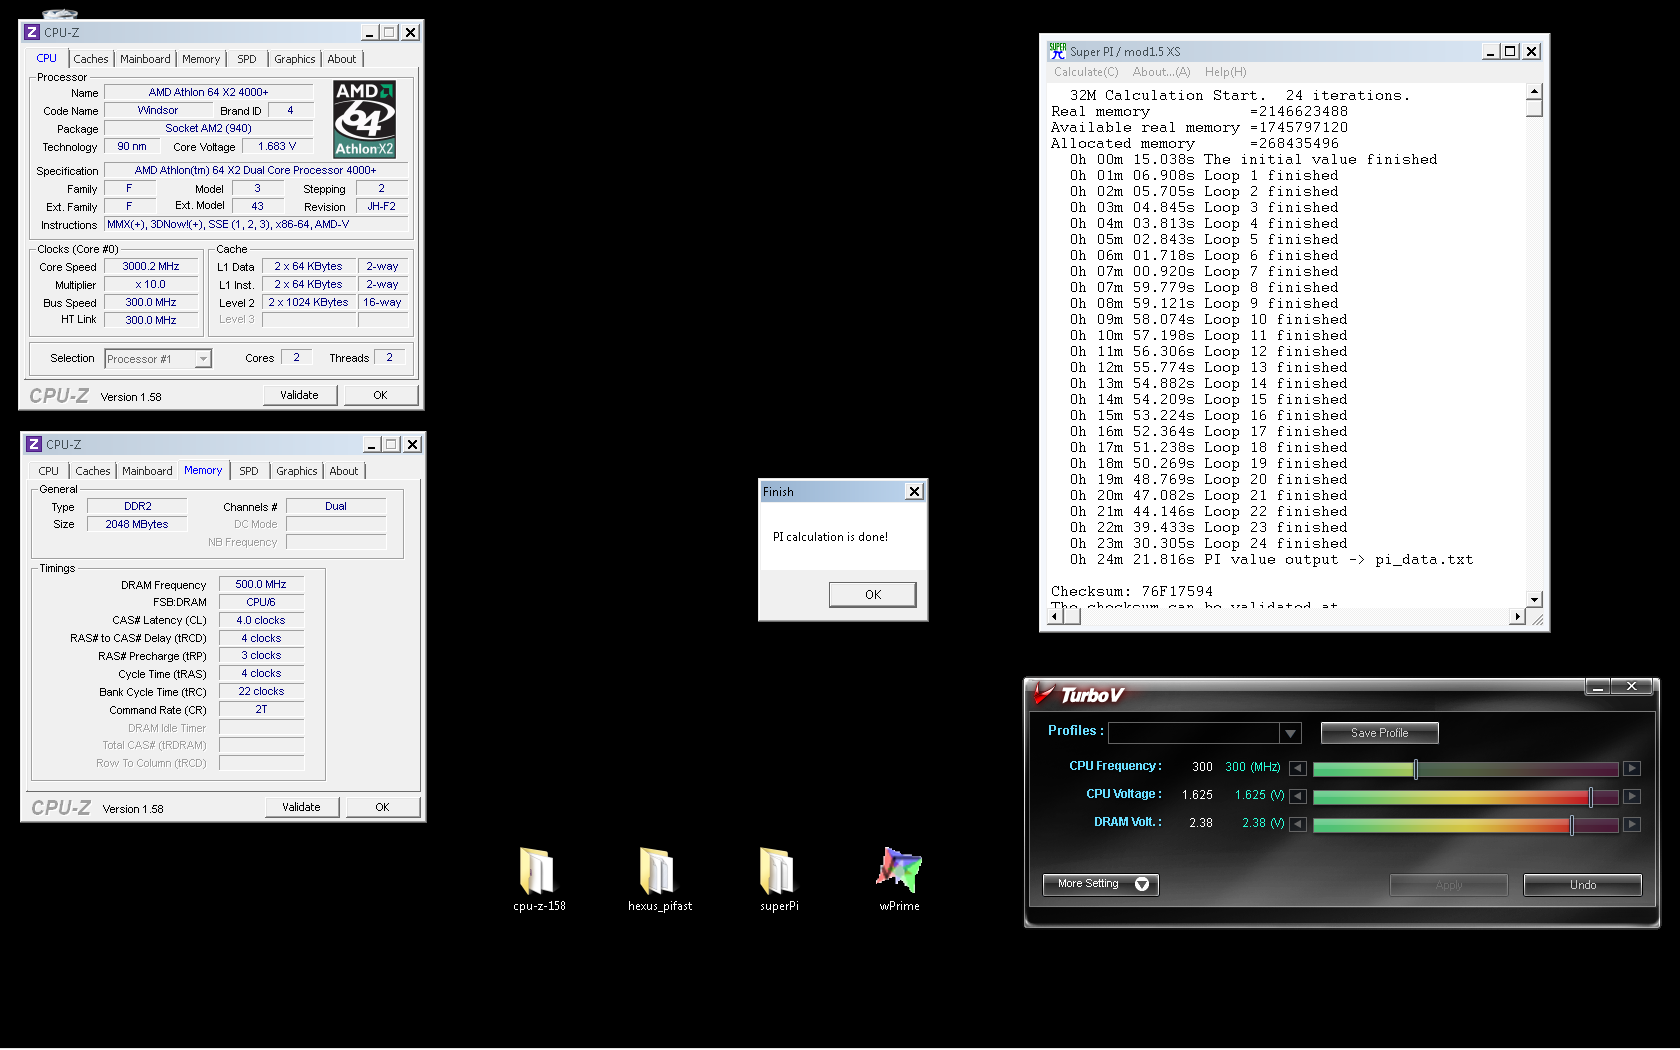The height and width of the screenshot is (1050, 1680).
Task: Open SPD tab in top CPU-Z window
Action: click(x=247, y=59)
